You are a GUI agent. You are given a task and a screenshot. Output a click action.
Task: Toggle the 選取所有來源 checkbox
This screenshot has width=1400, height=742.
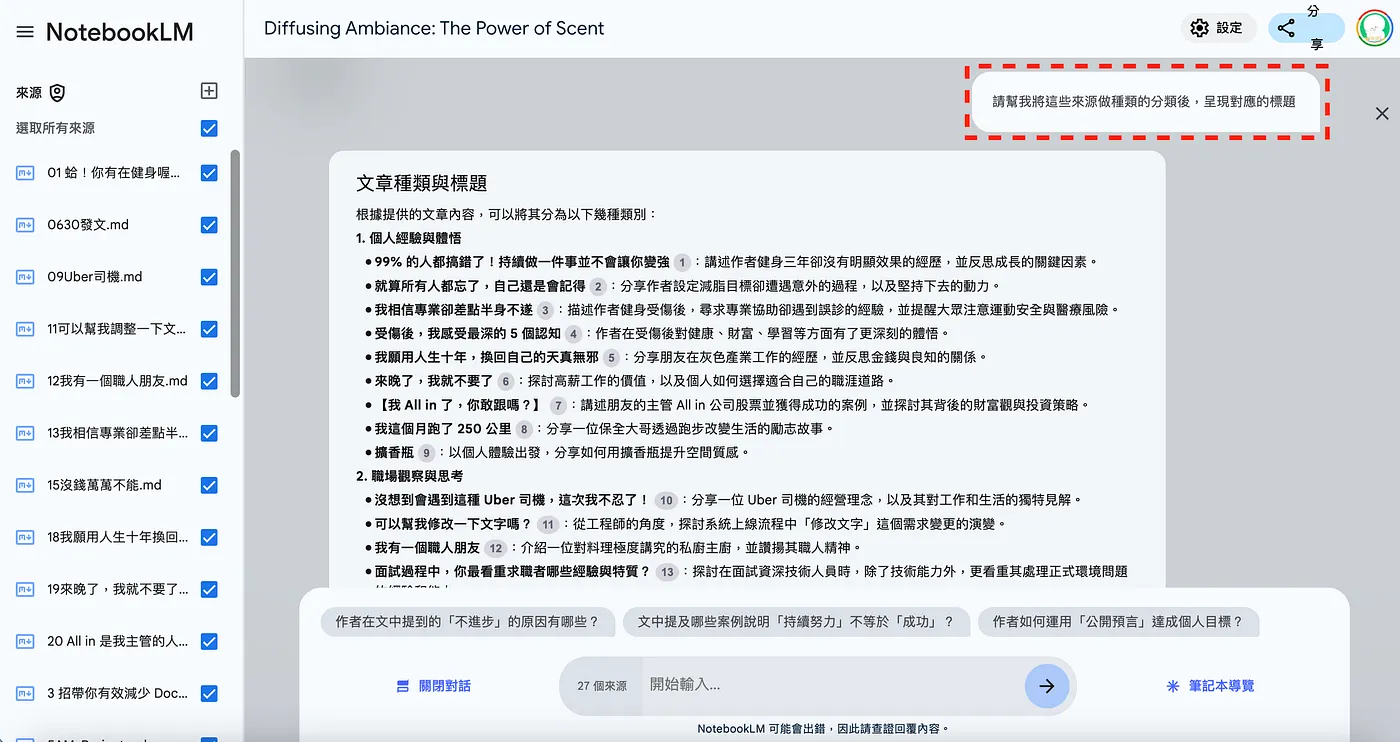click(x=209, y=128)
